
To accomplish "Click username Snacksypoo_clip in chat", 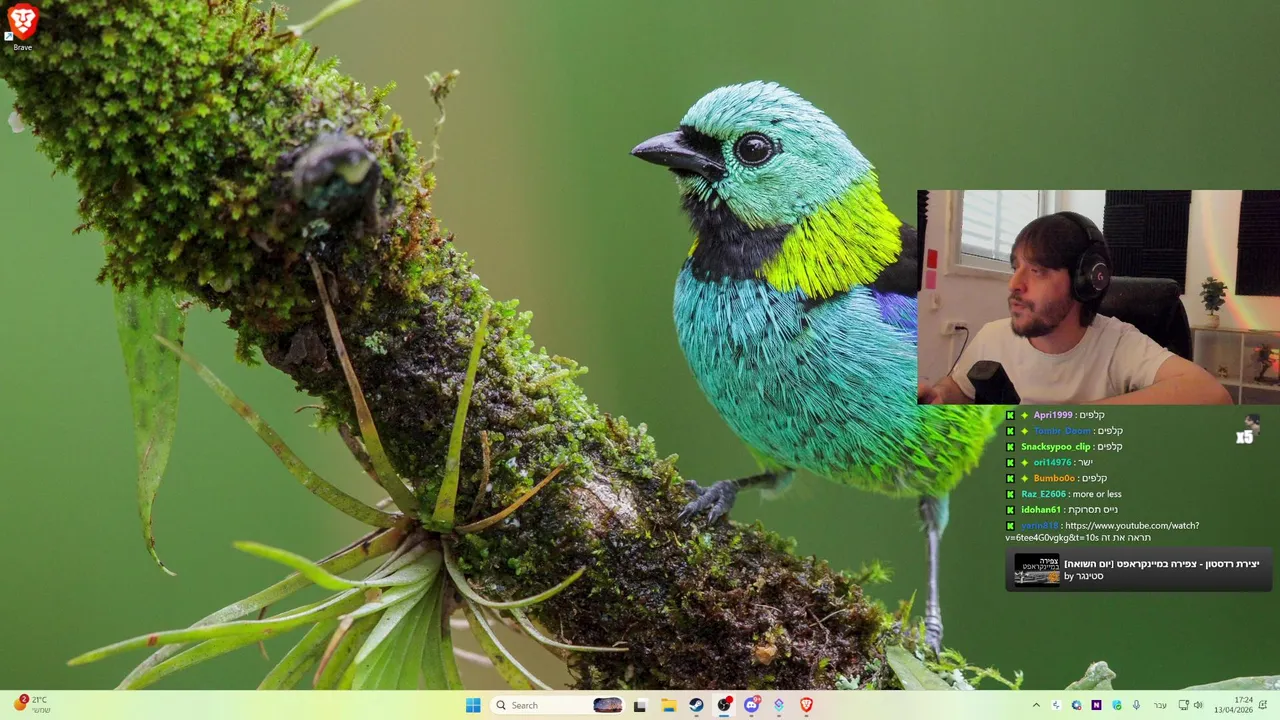I will click(1055, 447).
